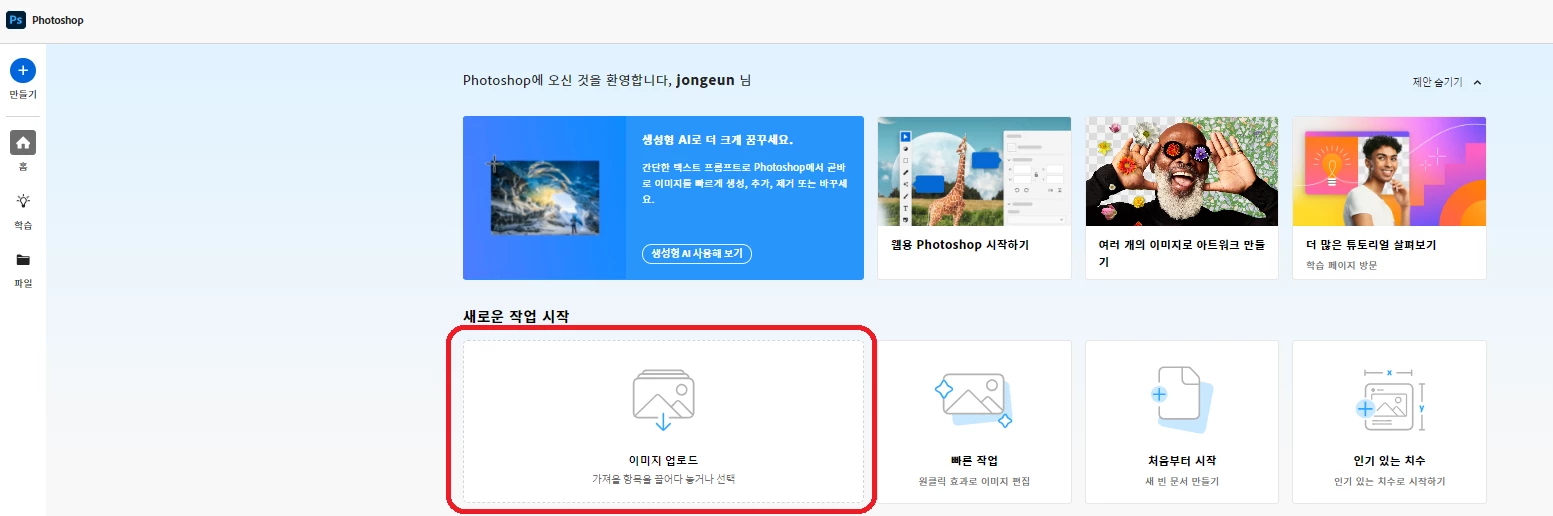This screenshot has width=1553, height=516.
Task: Open 여러 개의 이미지로 아트워크 만들기 tutorial
Action: coord(1181,198)
